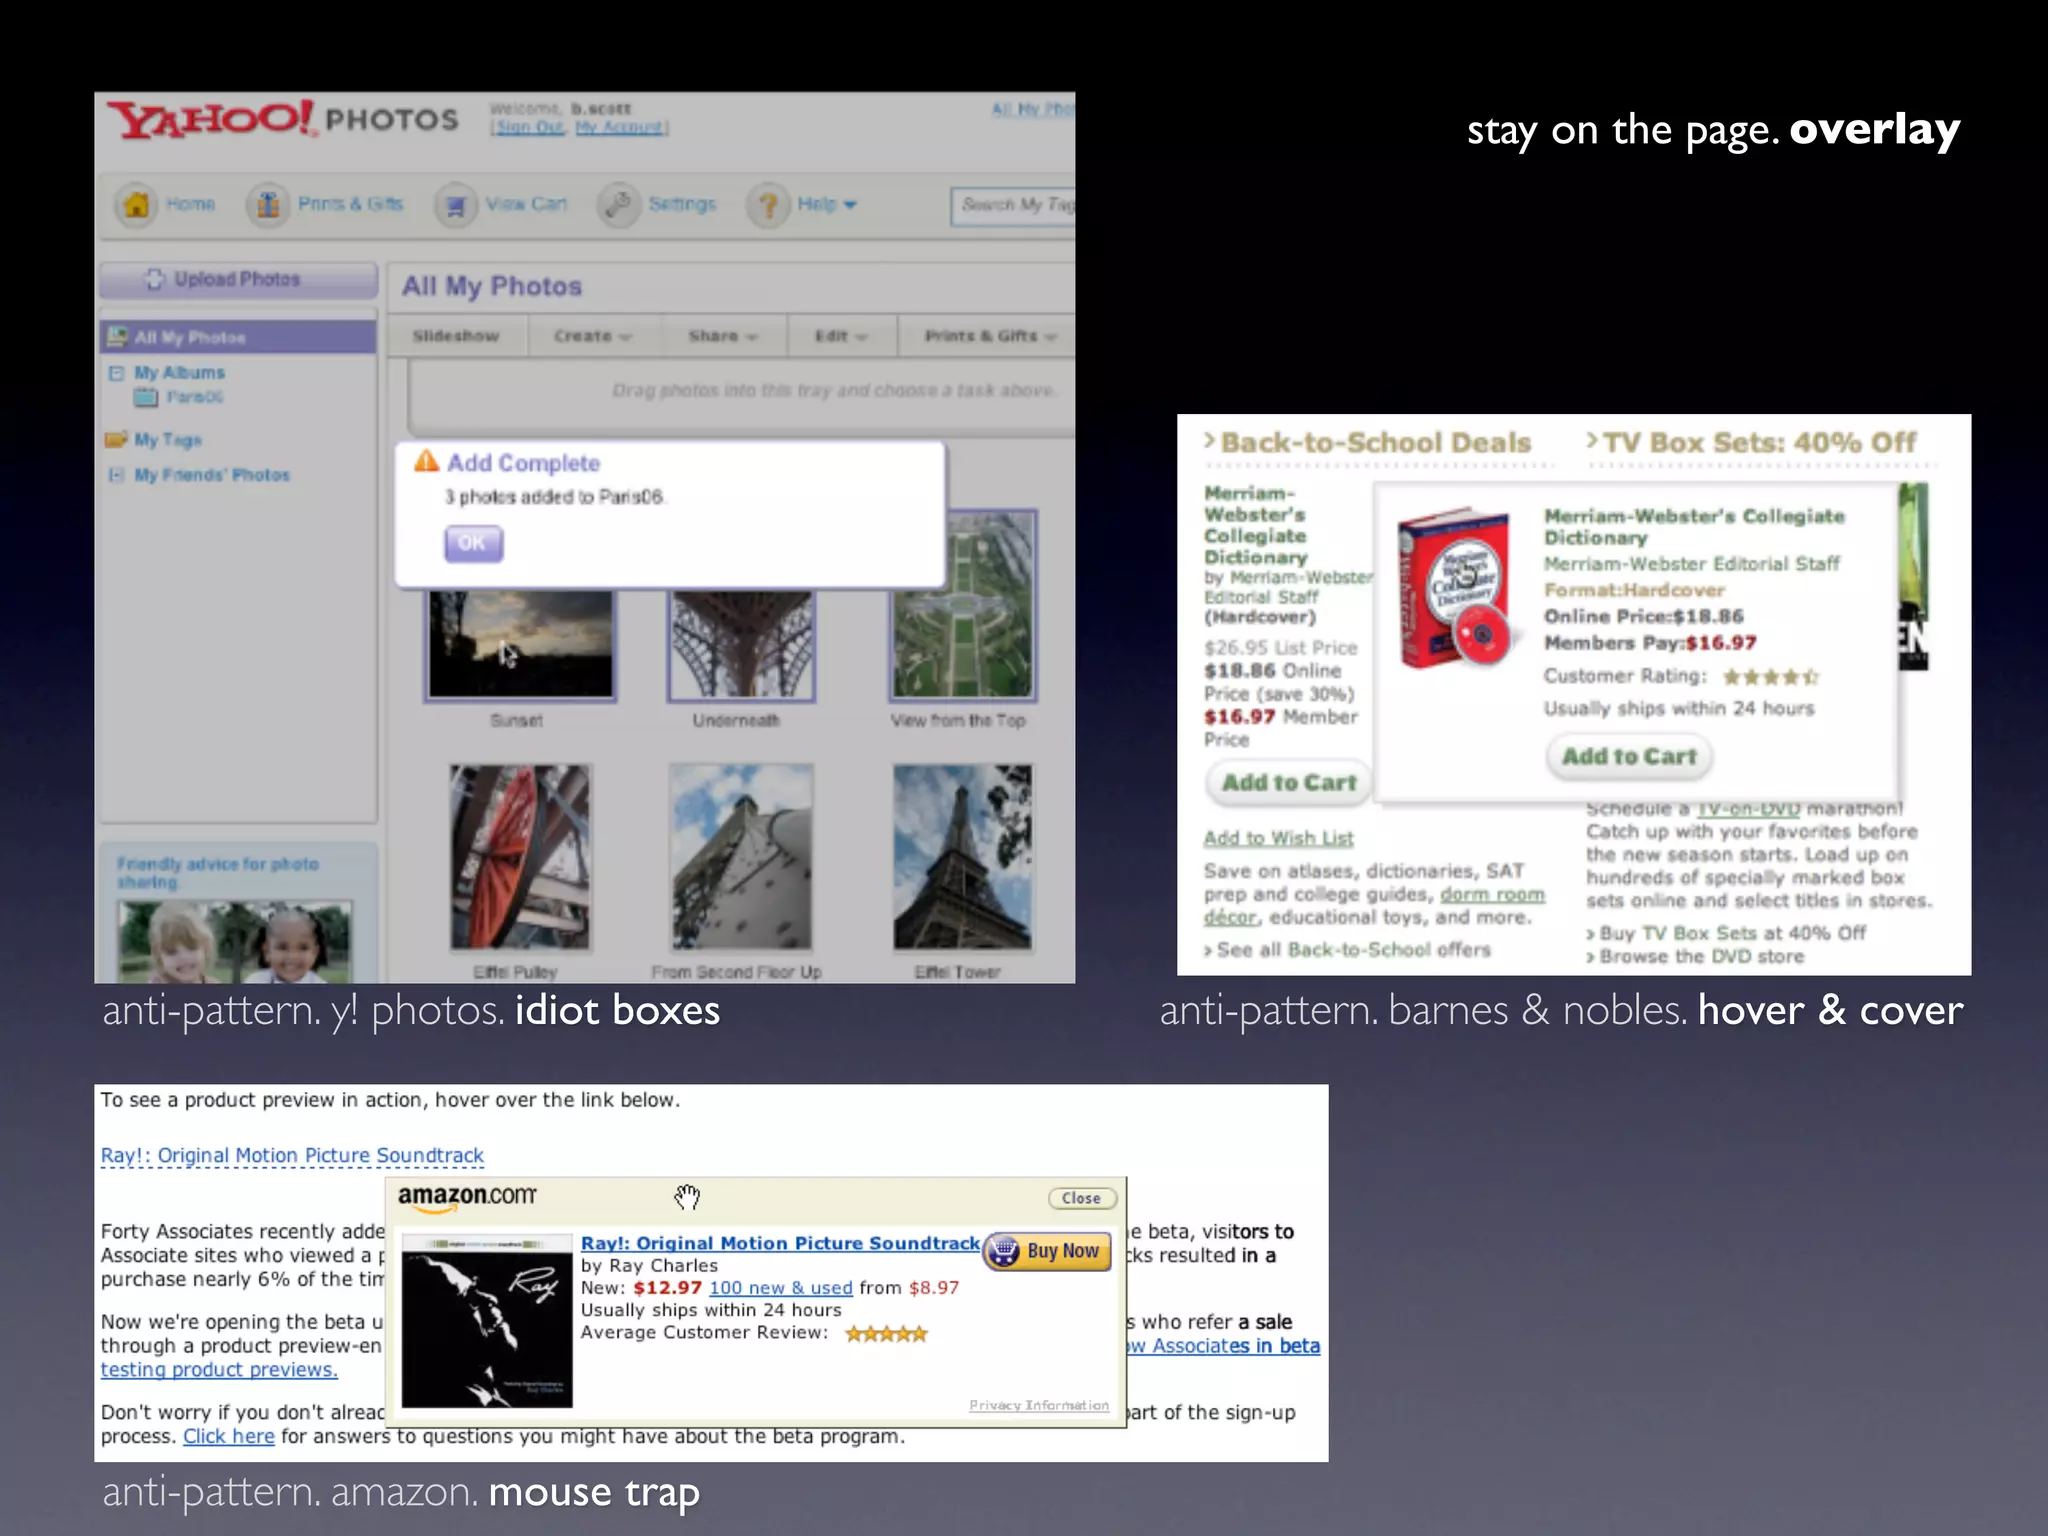Open Settings wrench icon

click(618, 204)
